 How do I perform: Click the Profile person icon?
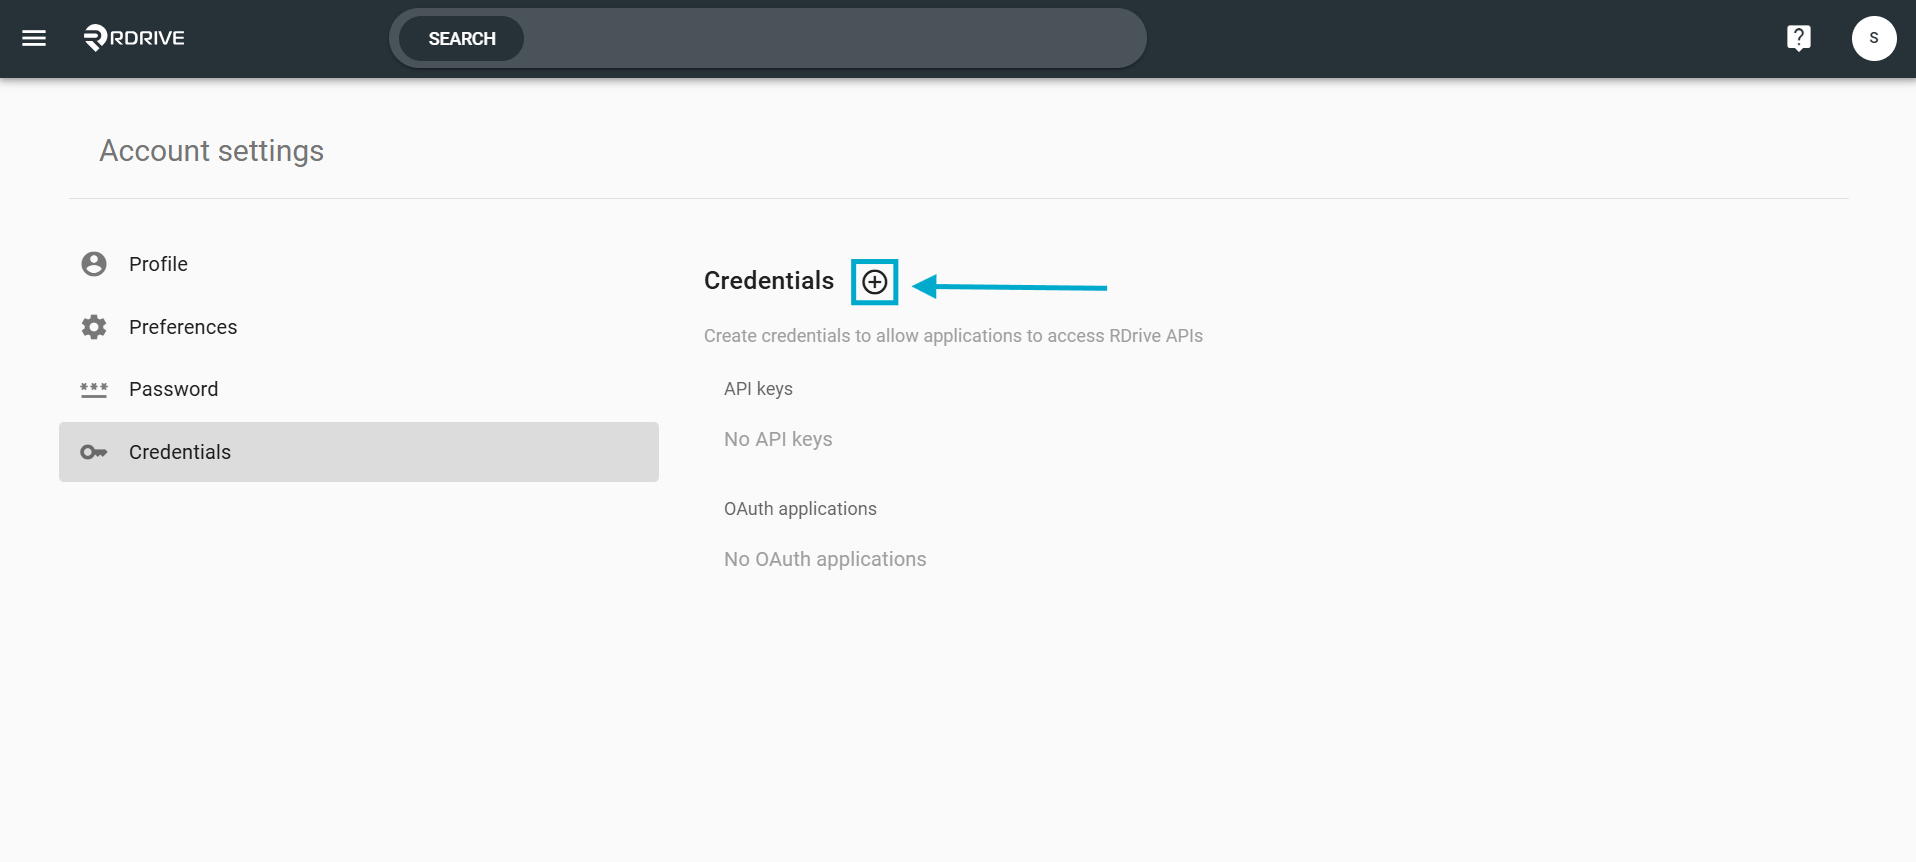94,264
